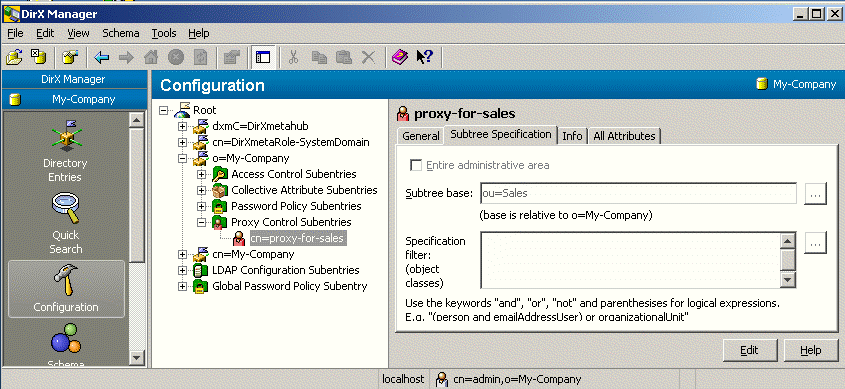Click the forward arrow toolbar icon
The width and height of the screenshot is (845, 389).
(126, 57)
